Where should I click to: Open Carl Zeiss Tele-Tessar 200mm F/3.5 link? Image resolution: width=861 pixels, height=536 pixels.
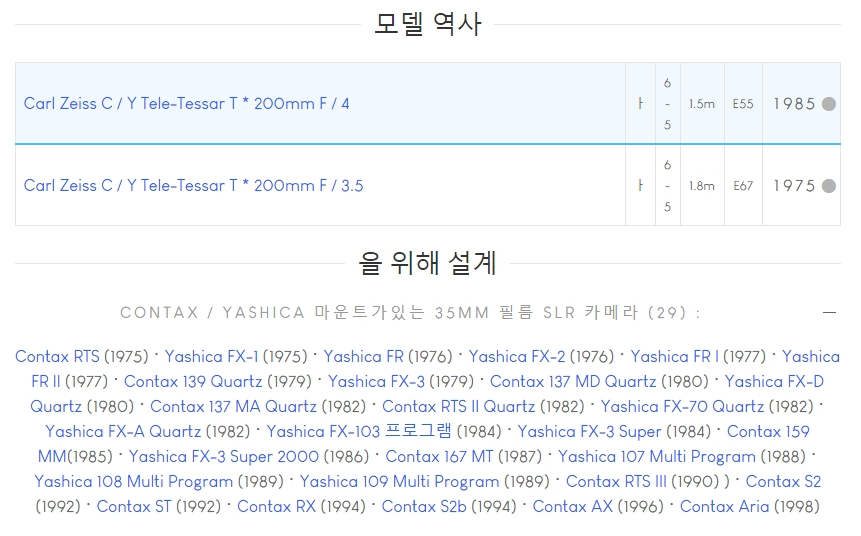pos(193,186)
